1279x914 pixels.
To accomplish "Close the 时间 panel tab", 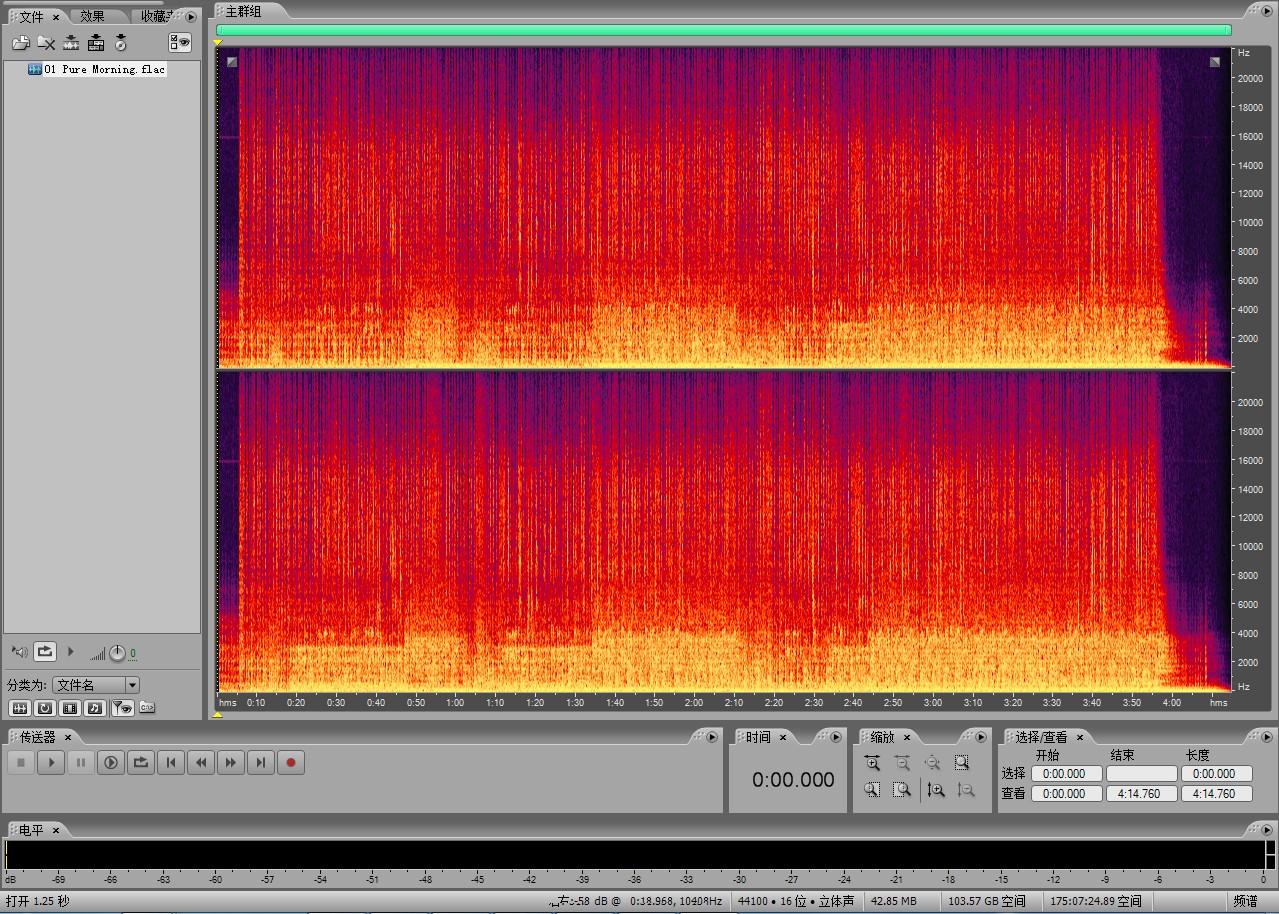I will click(783, 738).
